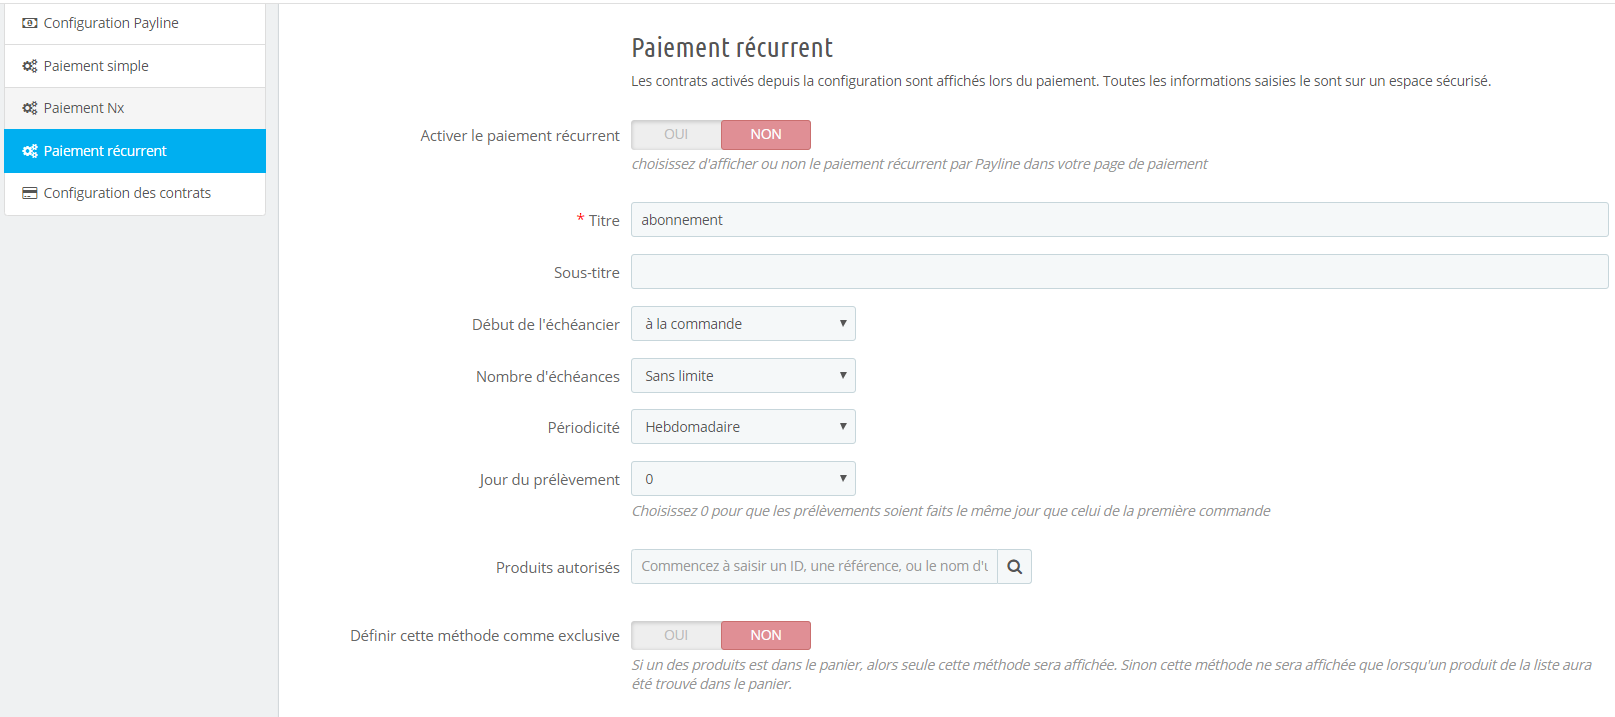Open Configuration des contrats in the sidebar
Viewport: 1615px width, 717px height.
(127, 193)
